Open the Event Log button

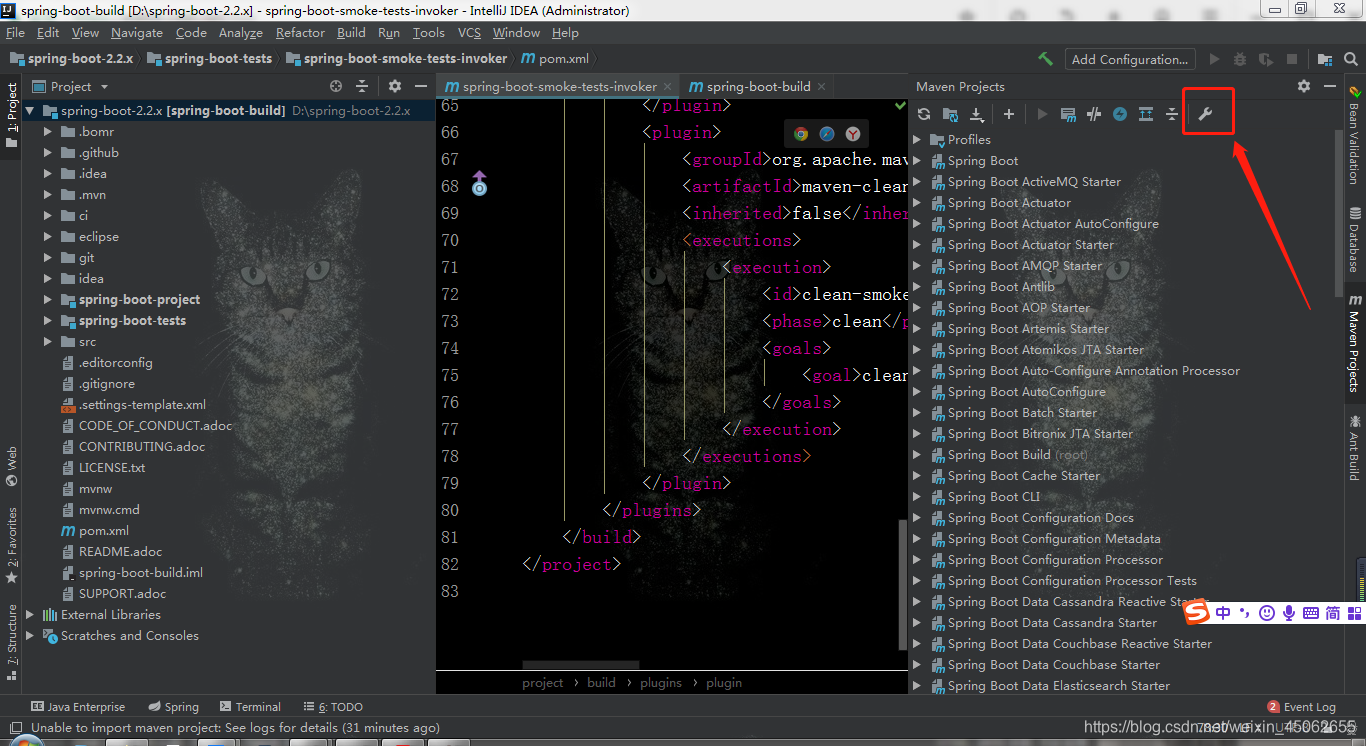tap(1301, 707)
